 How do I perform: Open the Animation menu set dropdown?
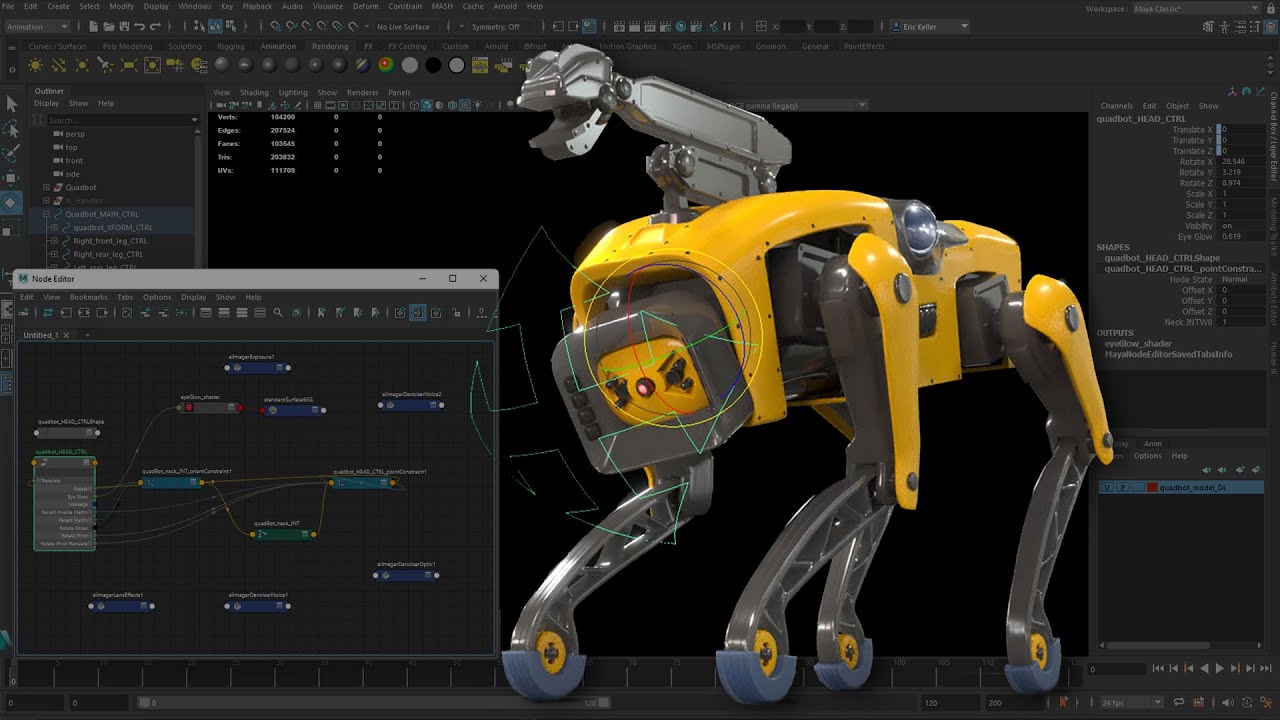pyautogui.click(x=37, y=26)
